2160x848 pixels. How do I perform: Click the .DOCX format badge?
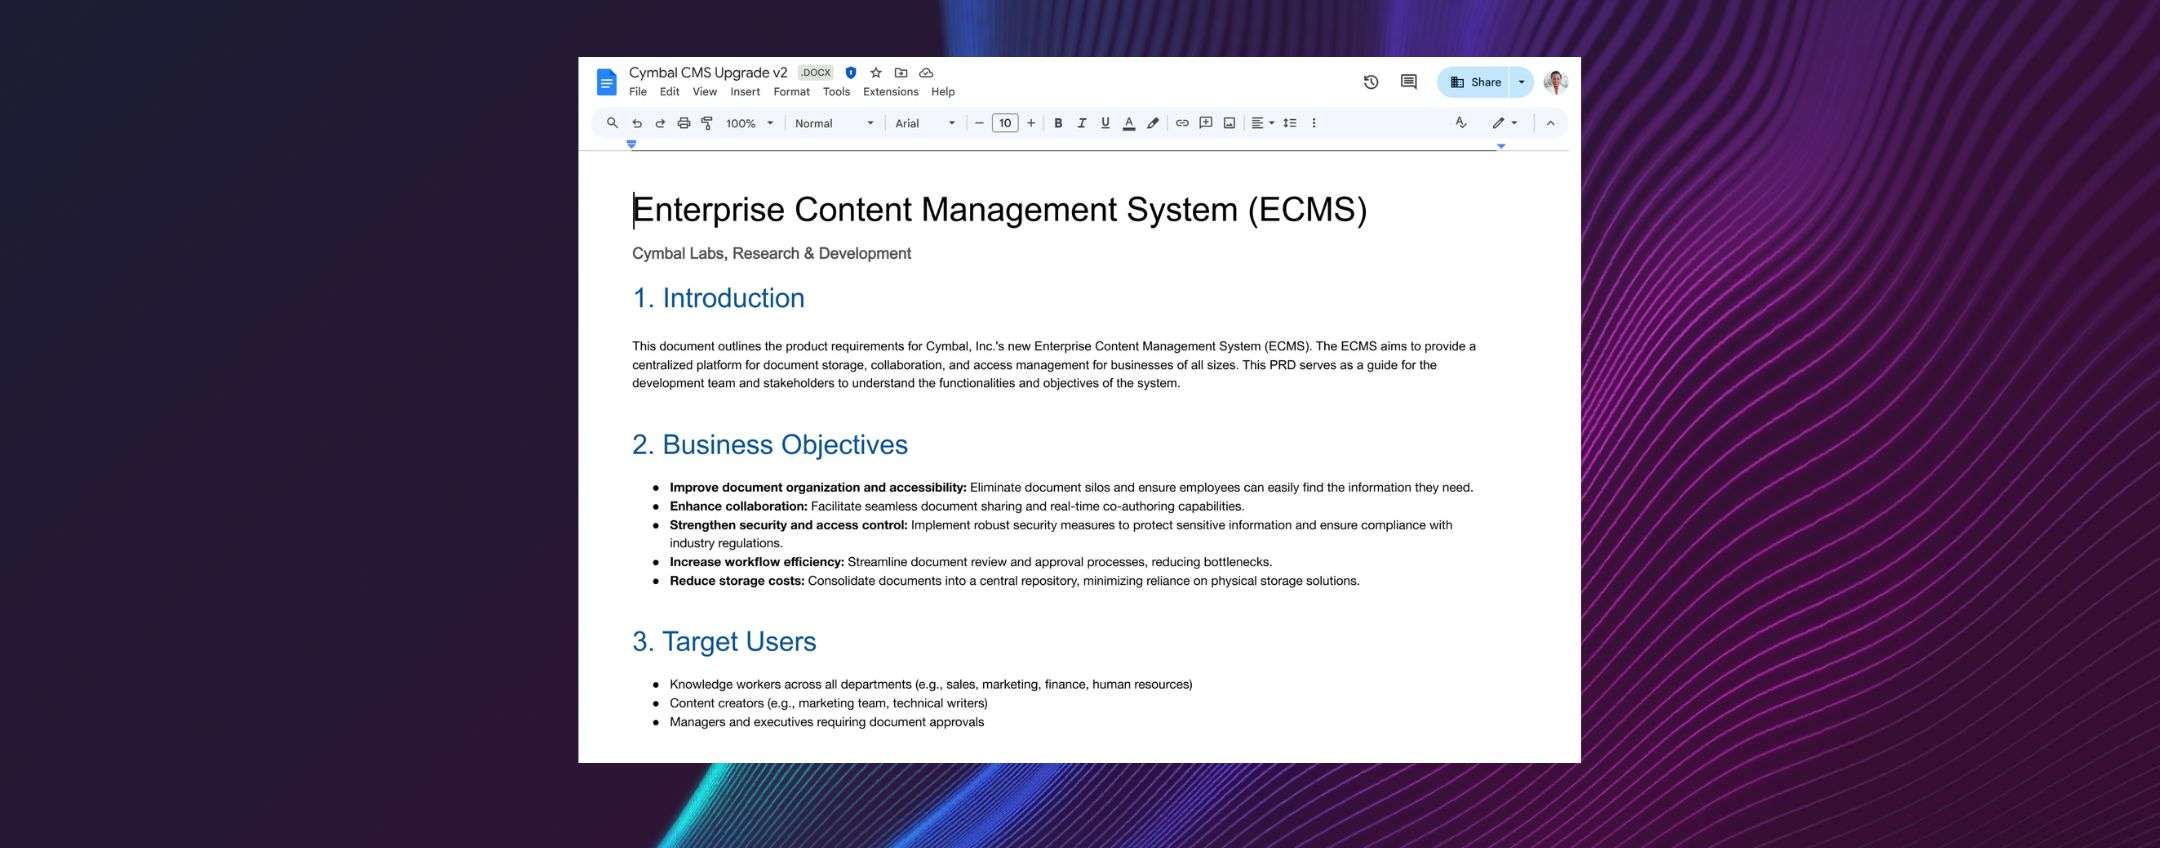816,73
